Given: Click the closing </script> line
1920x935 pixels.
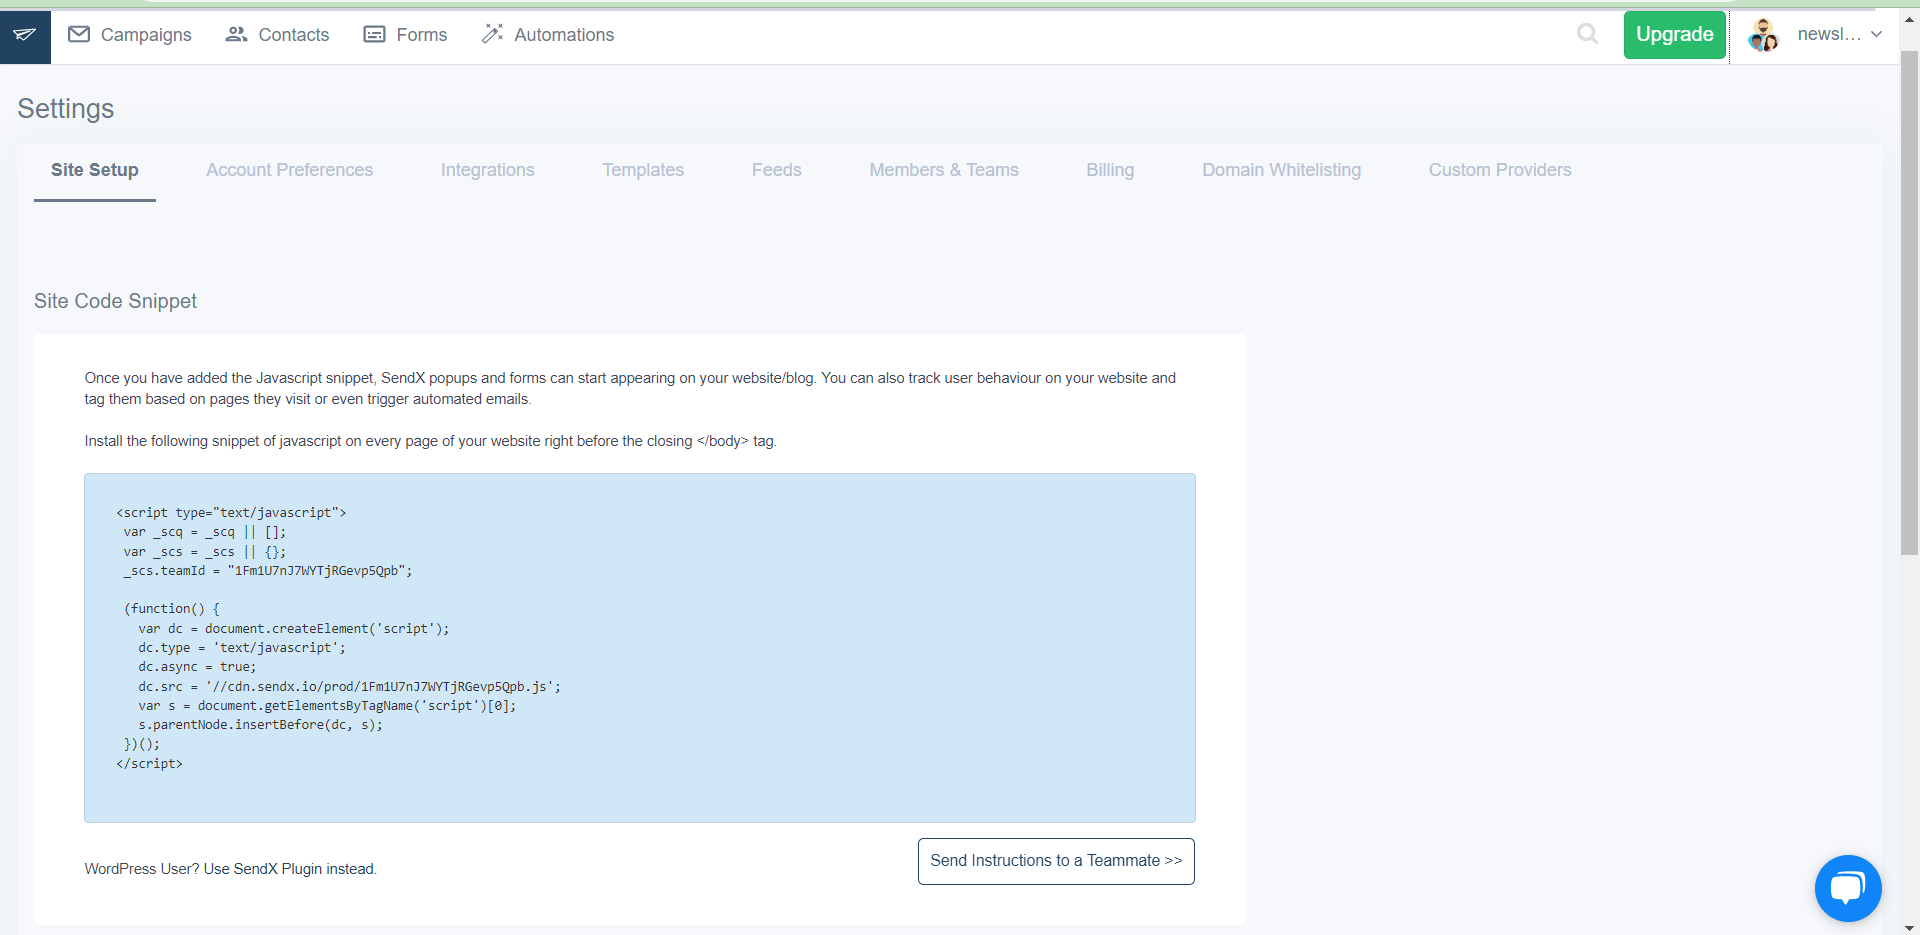Looking at the screenshot, I should 149,764.
